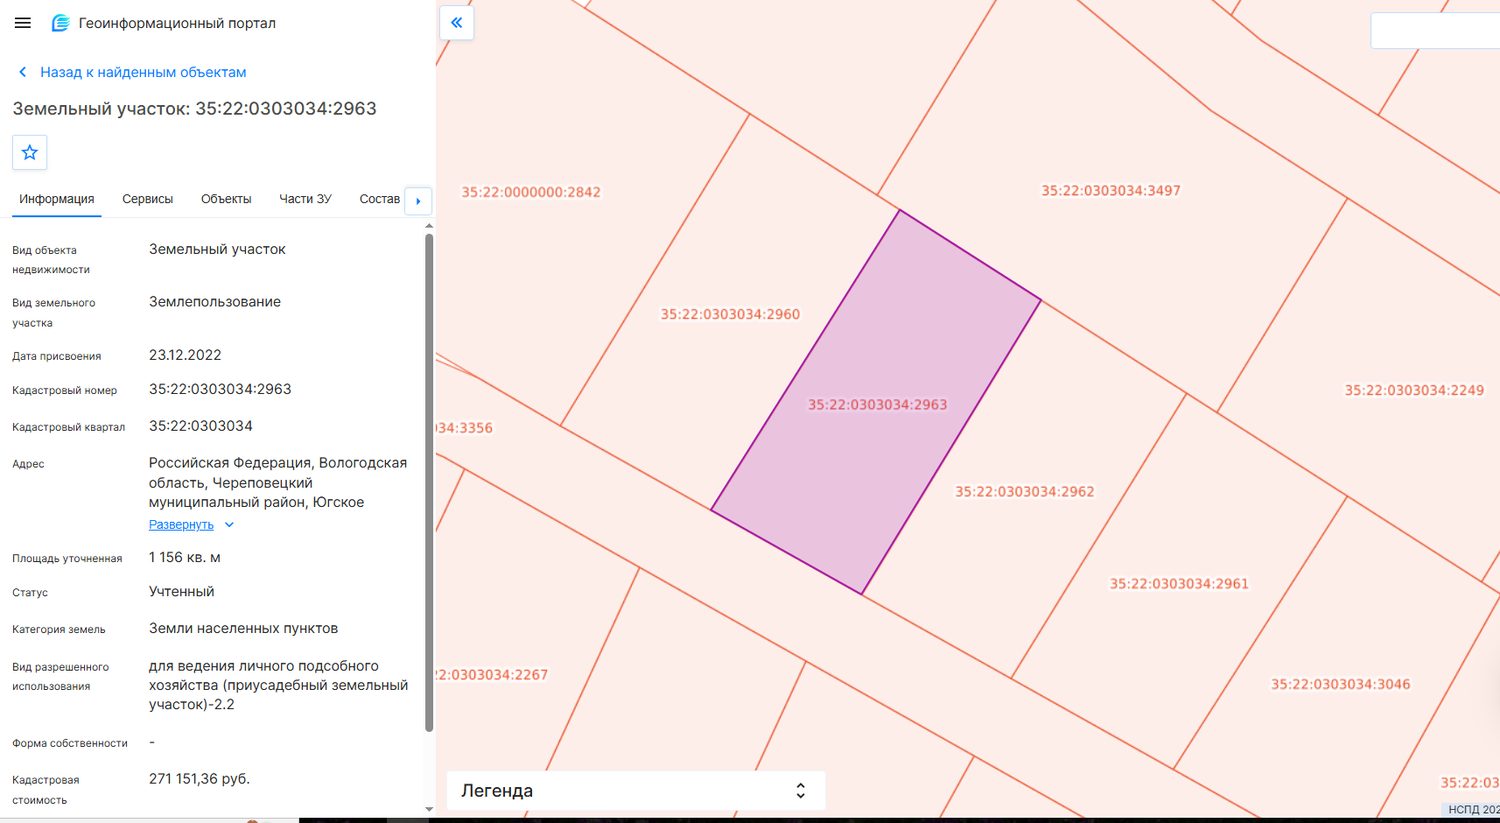Show more tabs with right arrow
The height and width of the screenshot is (823, 1500).
point(418,200)
